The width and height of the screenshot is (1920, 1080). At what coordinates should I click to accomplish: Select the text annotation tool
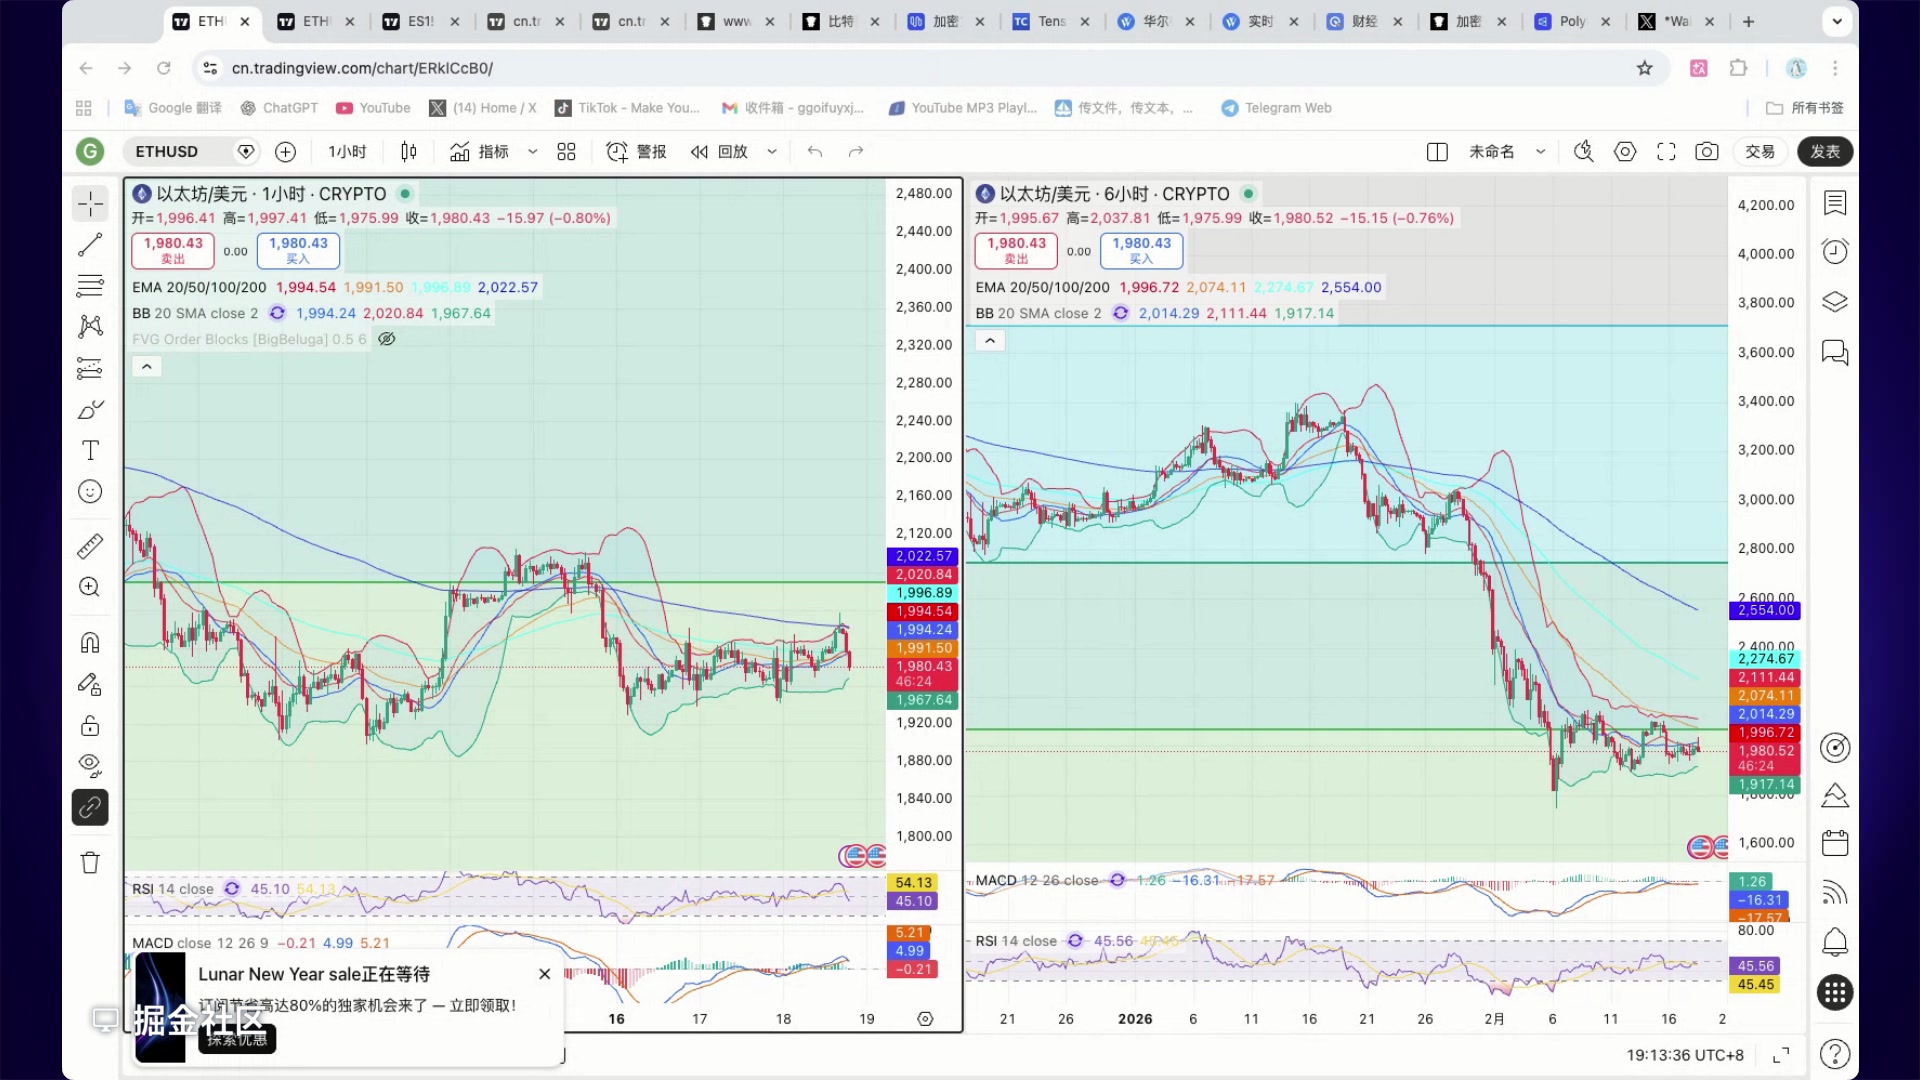(x=90, y=451)
